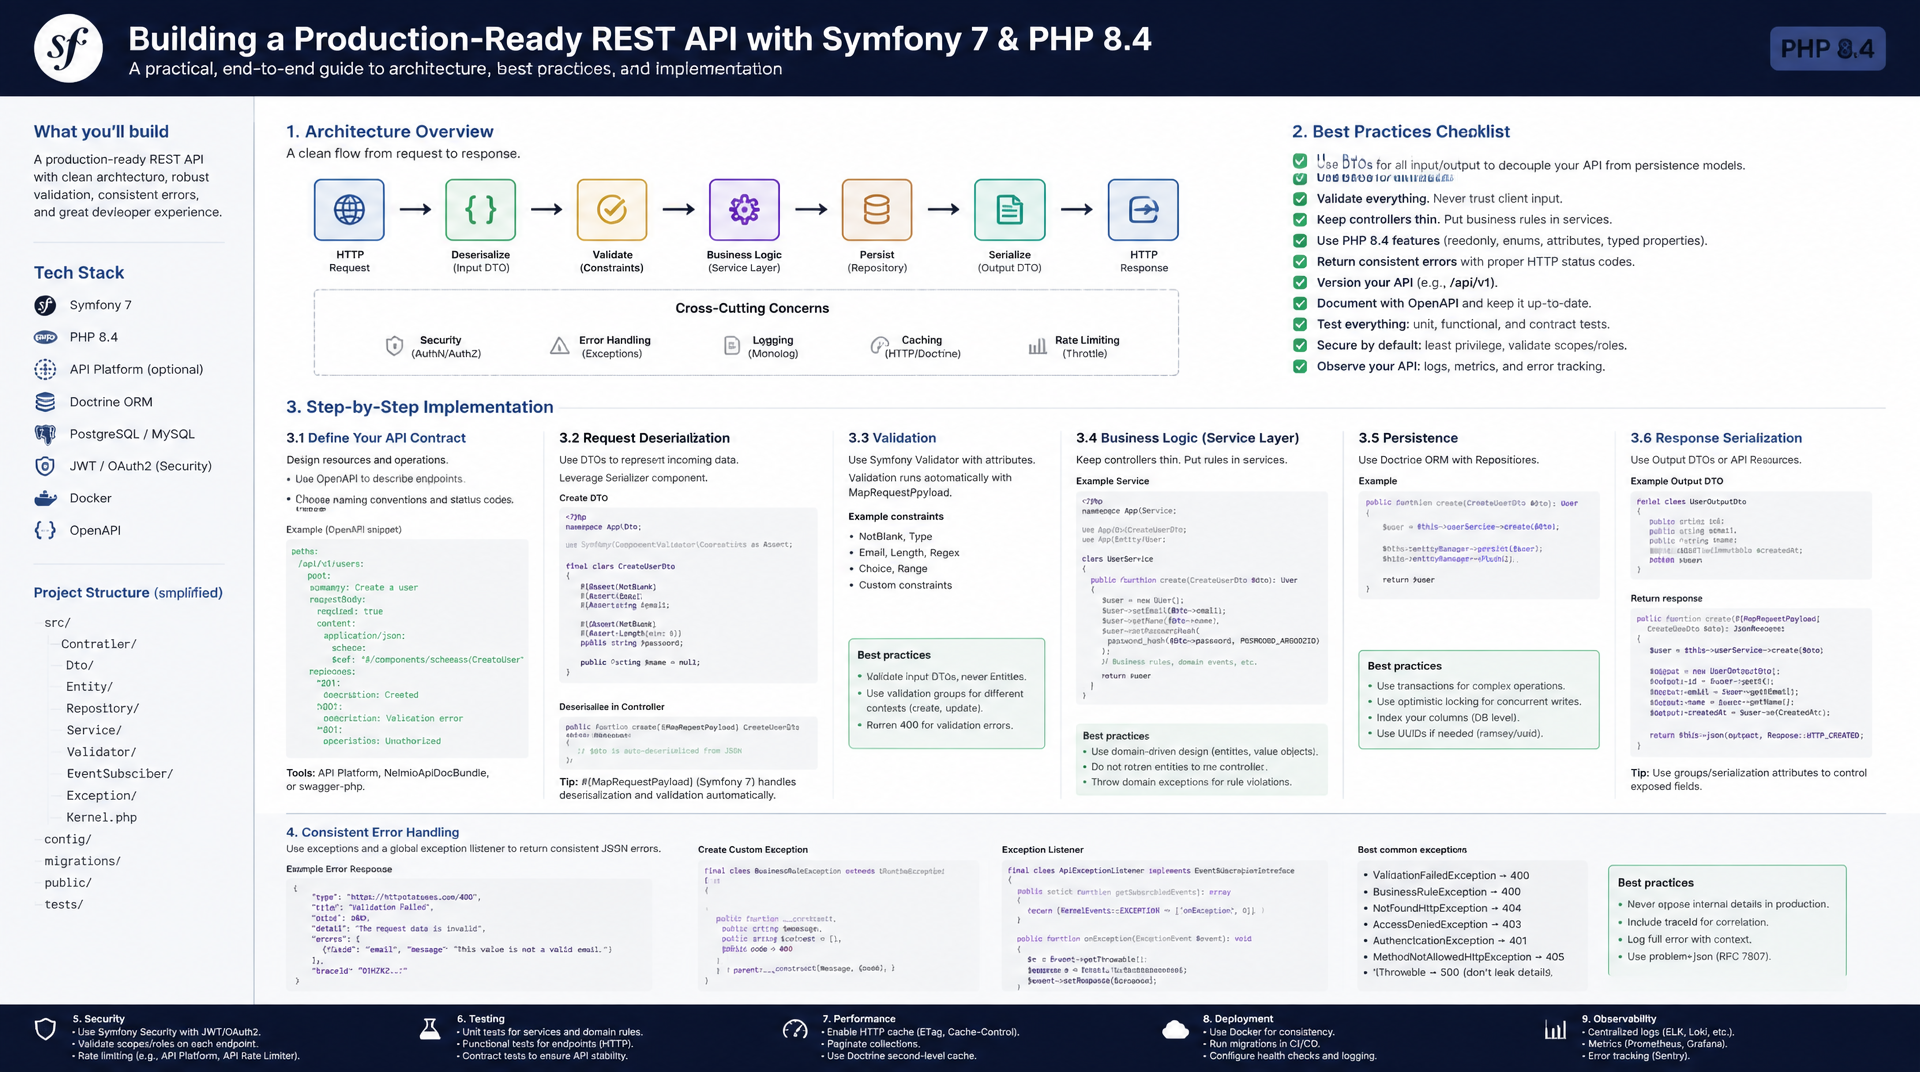Image resolution: width=1920 pixels, height=1072 pixels.
Task: Click the PHP 8.4 badge in the header
Action: pyautogui.click(x=1827, y=49)
